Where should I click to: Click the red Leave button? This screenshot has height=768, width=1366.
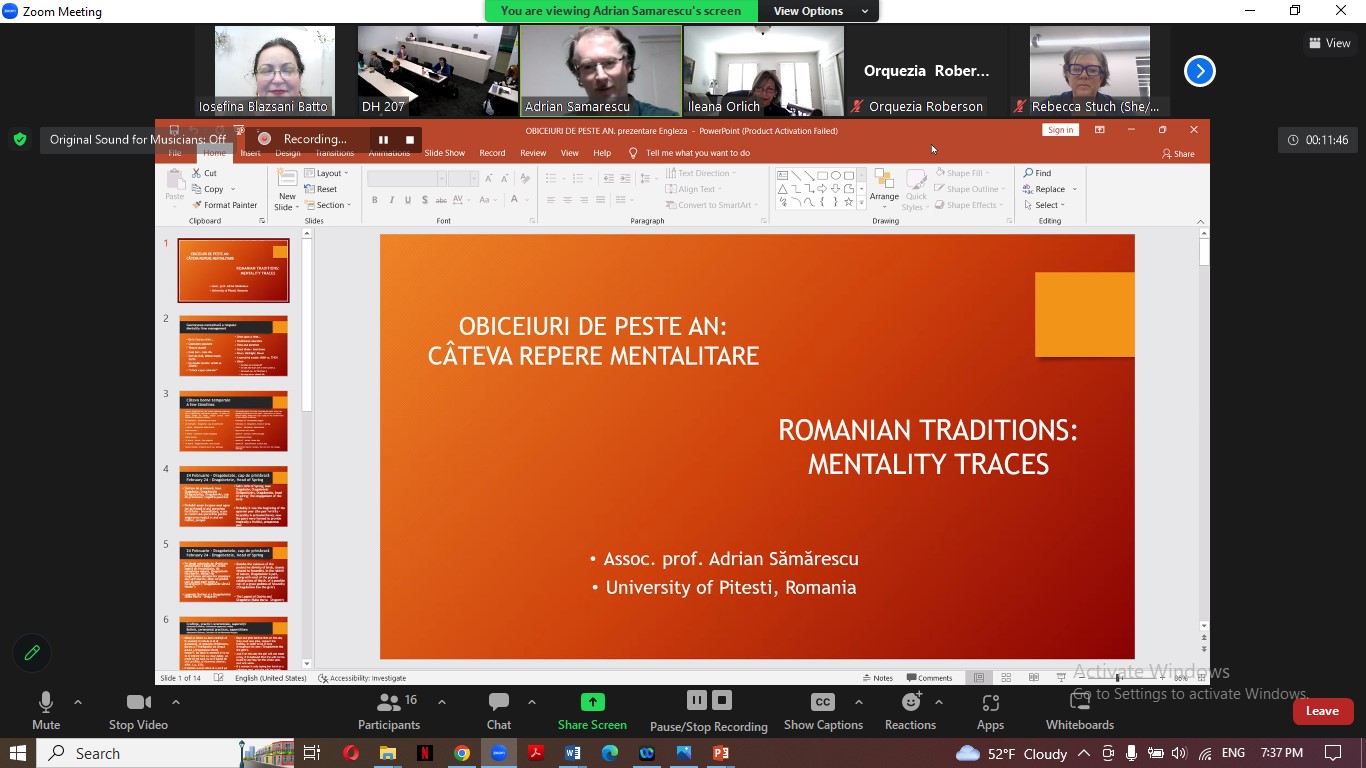click(1322, 711)
